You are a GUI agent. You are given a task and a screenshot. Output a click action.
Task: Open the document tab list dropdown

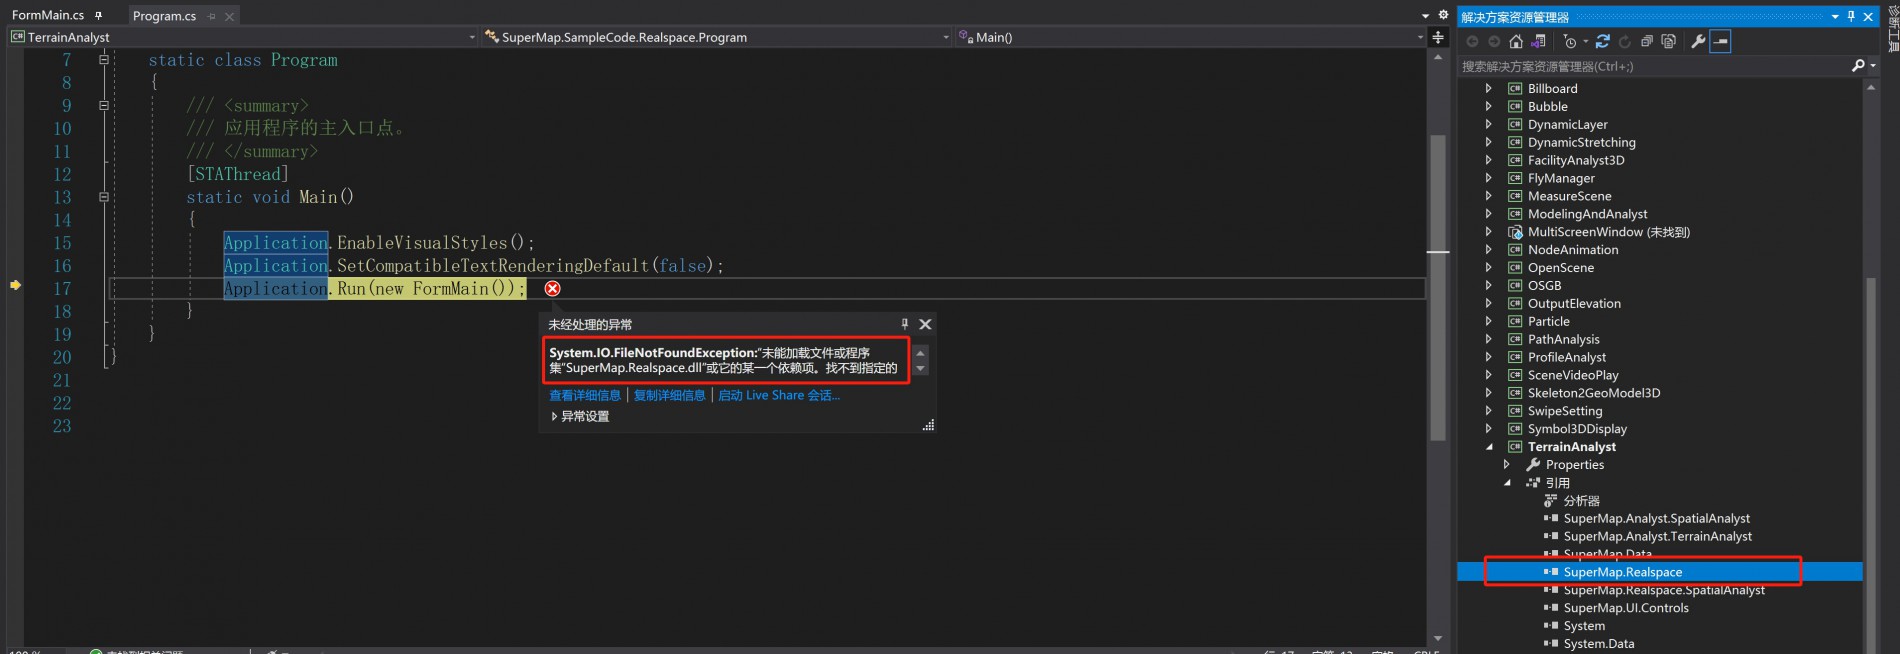point(1426,16)
